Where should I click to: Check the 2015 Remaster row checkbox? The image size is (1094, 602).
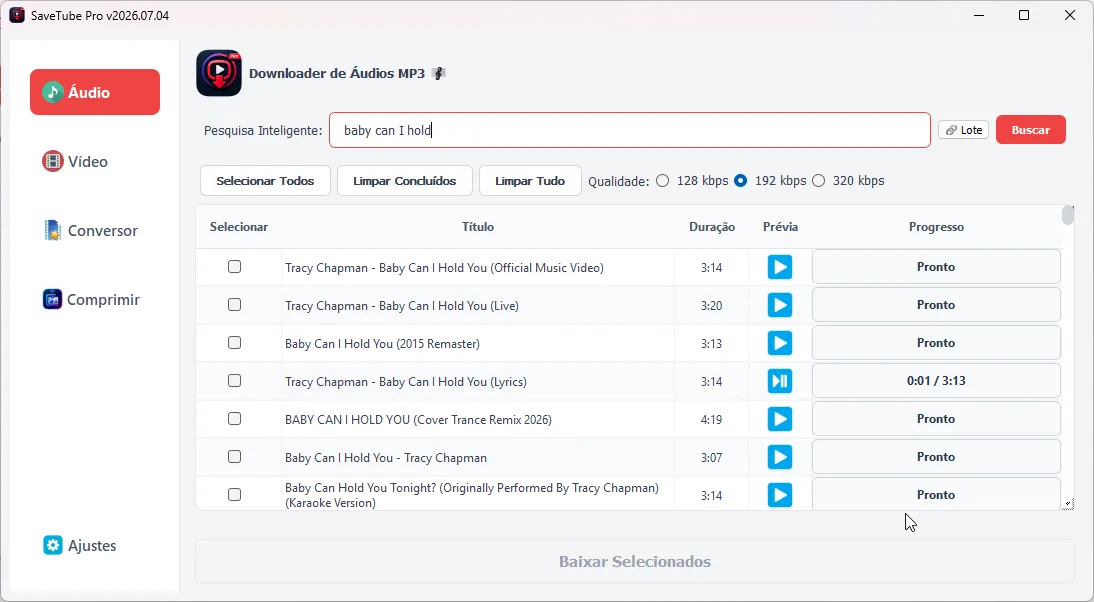coord(234,343)
